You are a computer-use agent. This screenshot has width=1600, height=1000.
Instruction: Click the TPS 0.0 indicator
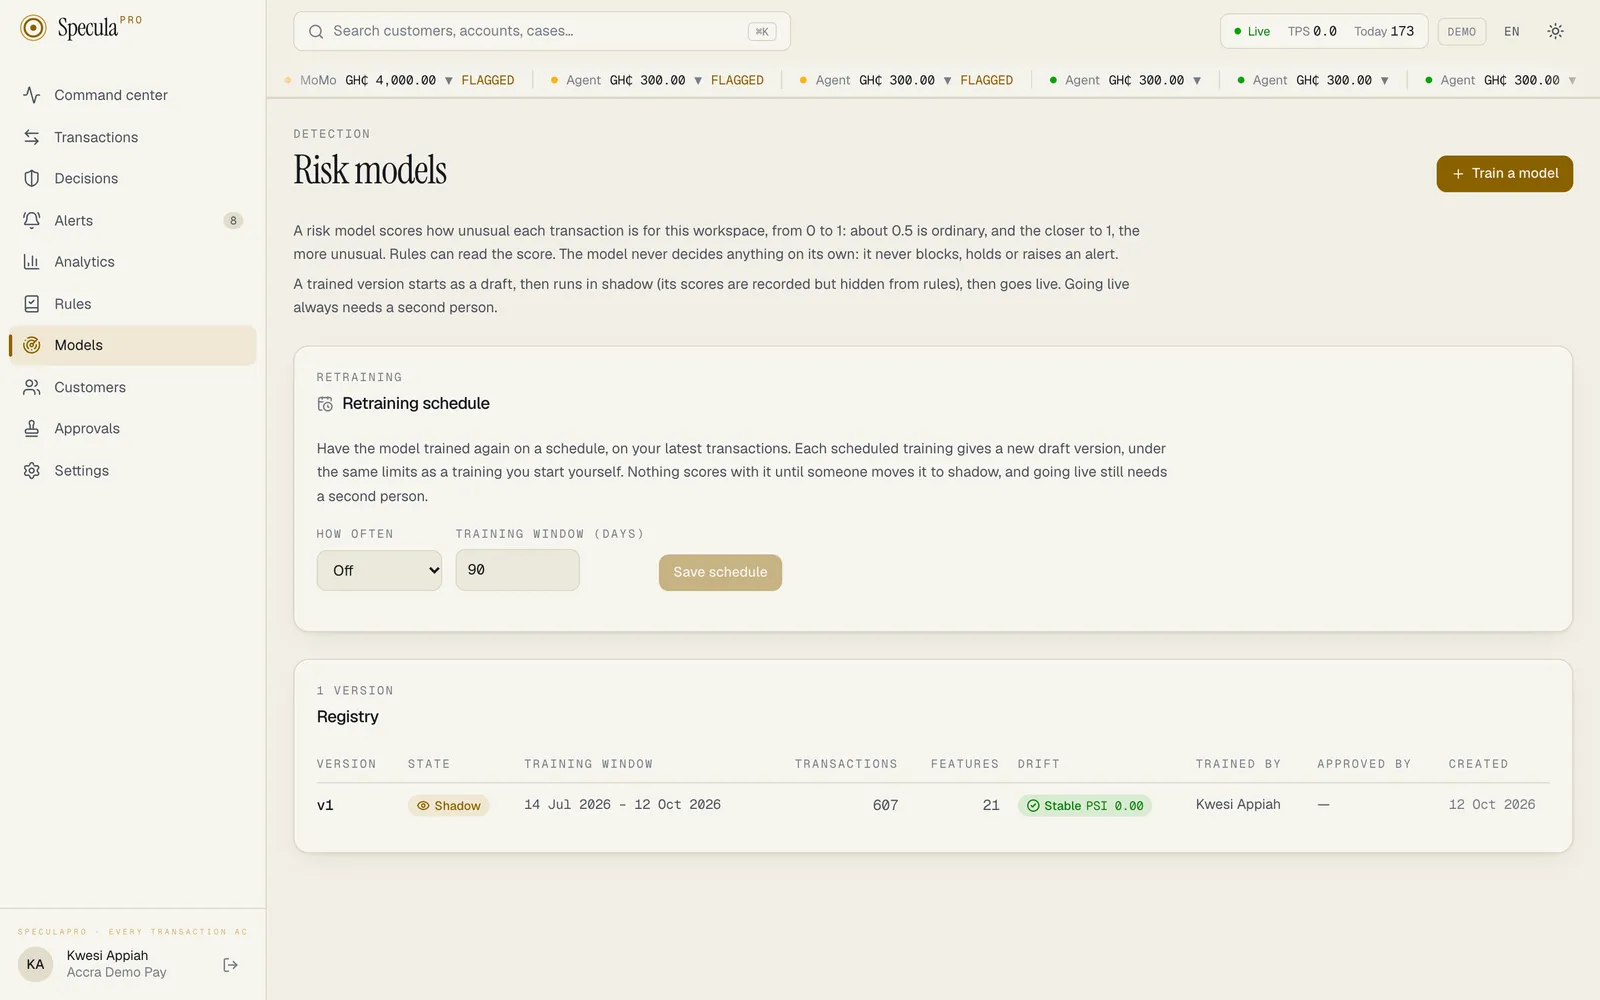1312,31
